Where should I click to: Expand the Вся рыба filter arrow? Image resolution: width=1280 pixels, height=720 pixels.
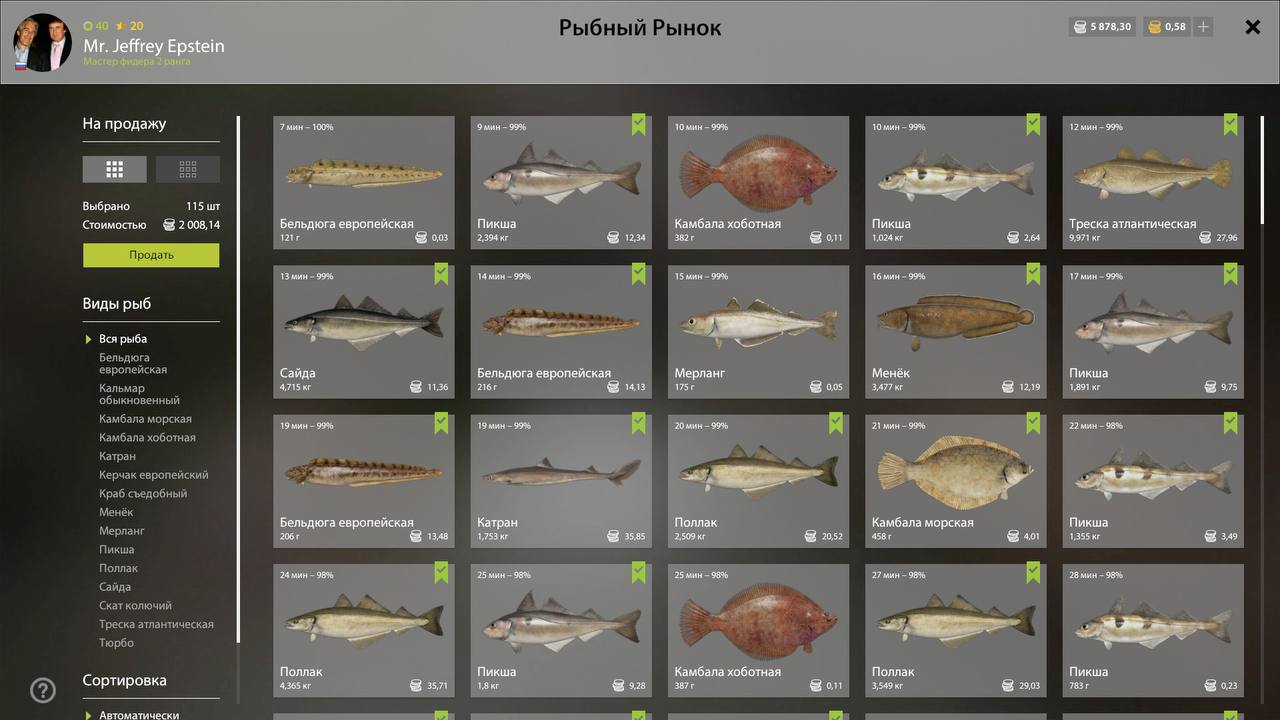tap(89, 339)
